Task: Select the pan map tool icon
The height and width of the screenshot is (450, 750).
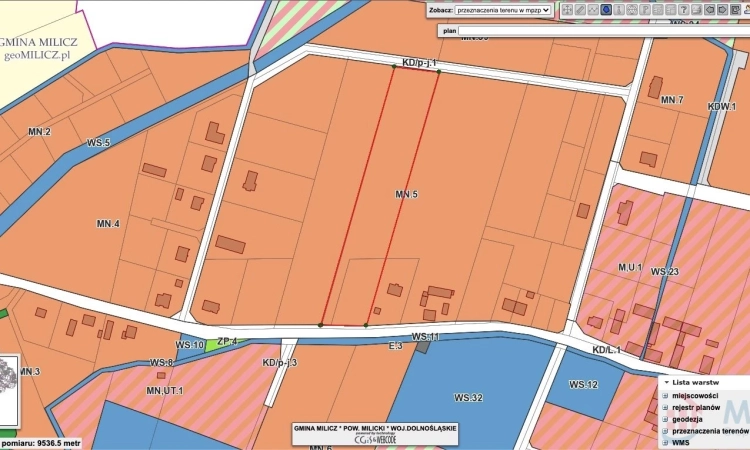Action: click(x=567, y=10)
